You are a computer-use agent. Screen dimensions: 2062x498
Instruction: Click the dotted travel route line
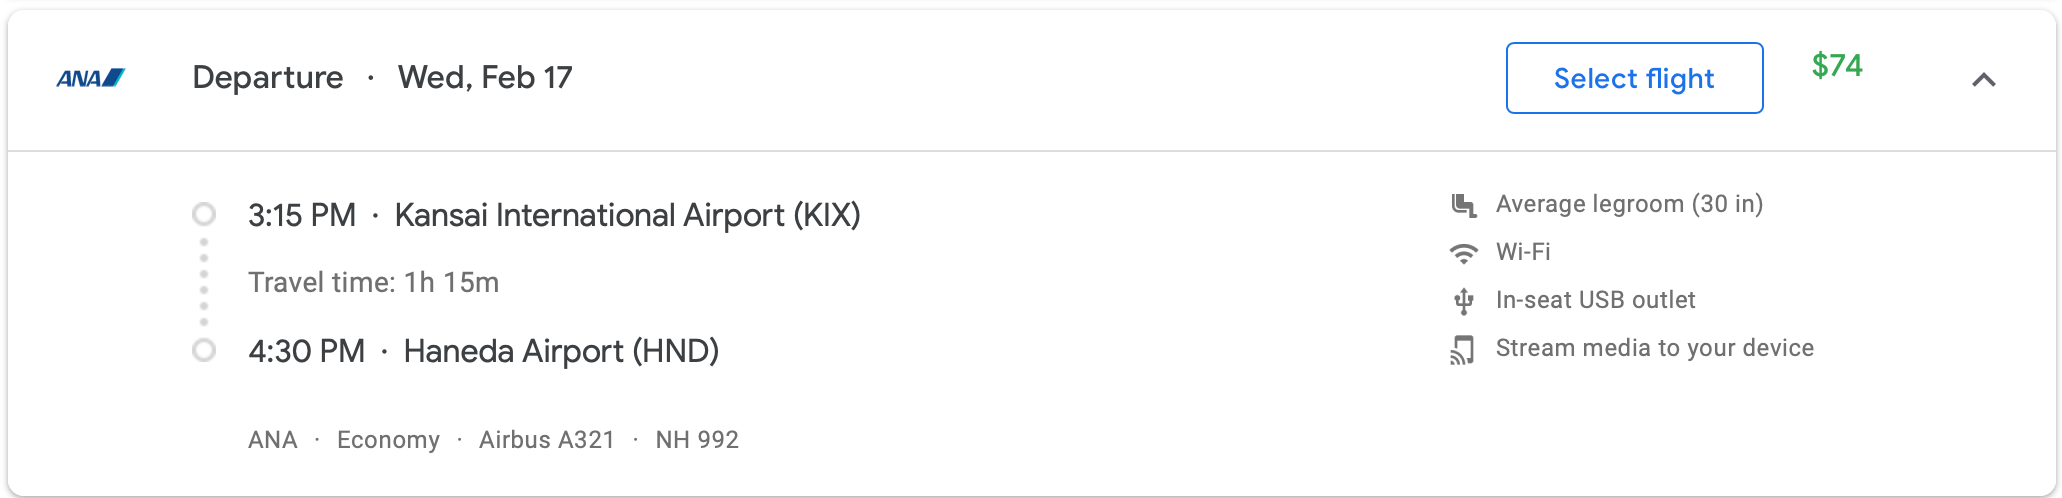pos(204,282)
